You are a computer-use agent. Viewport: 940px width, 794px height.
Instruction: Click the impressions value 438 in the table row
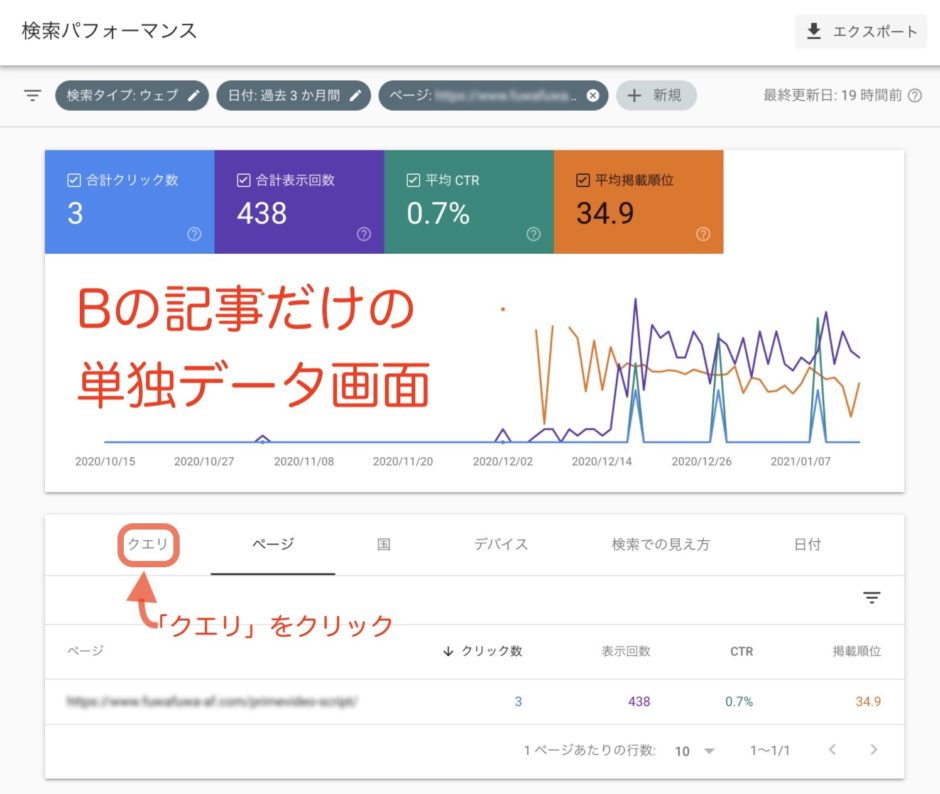[639, 701]
